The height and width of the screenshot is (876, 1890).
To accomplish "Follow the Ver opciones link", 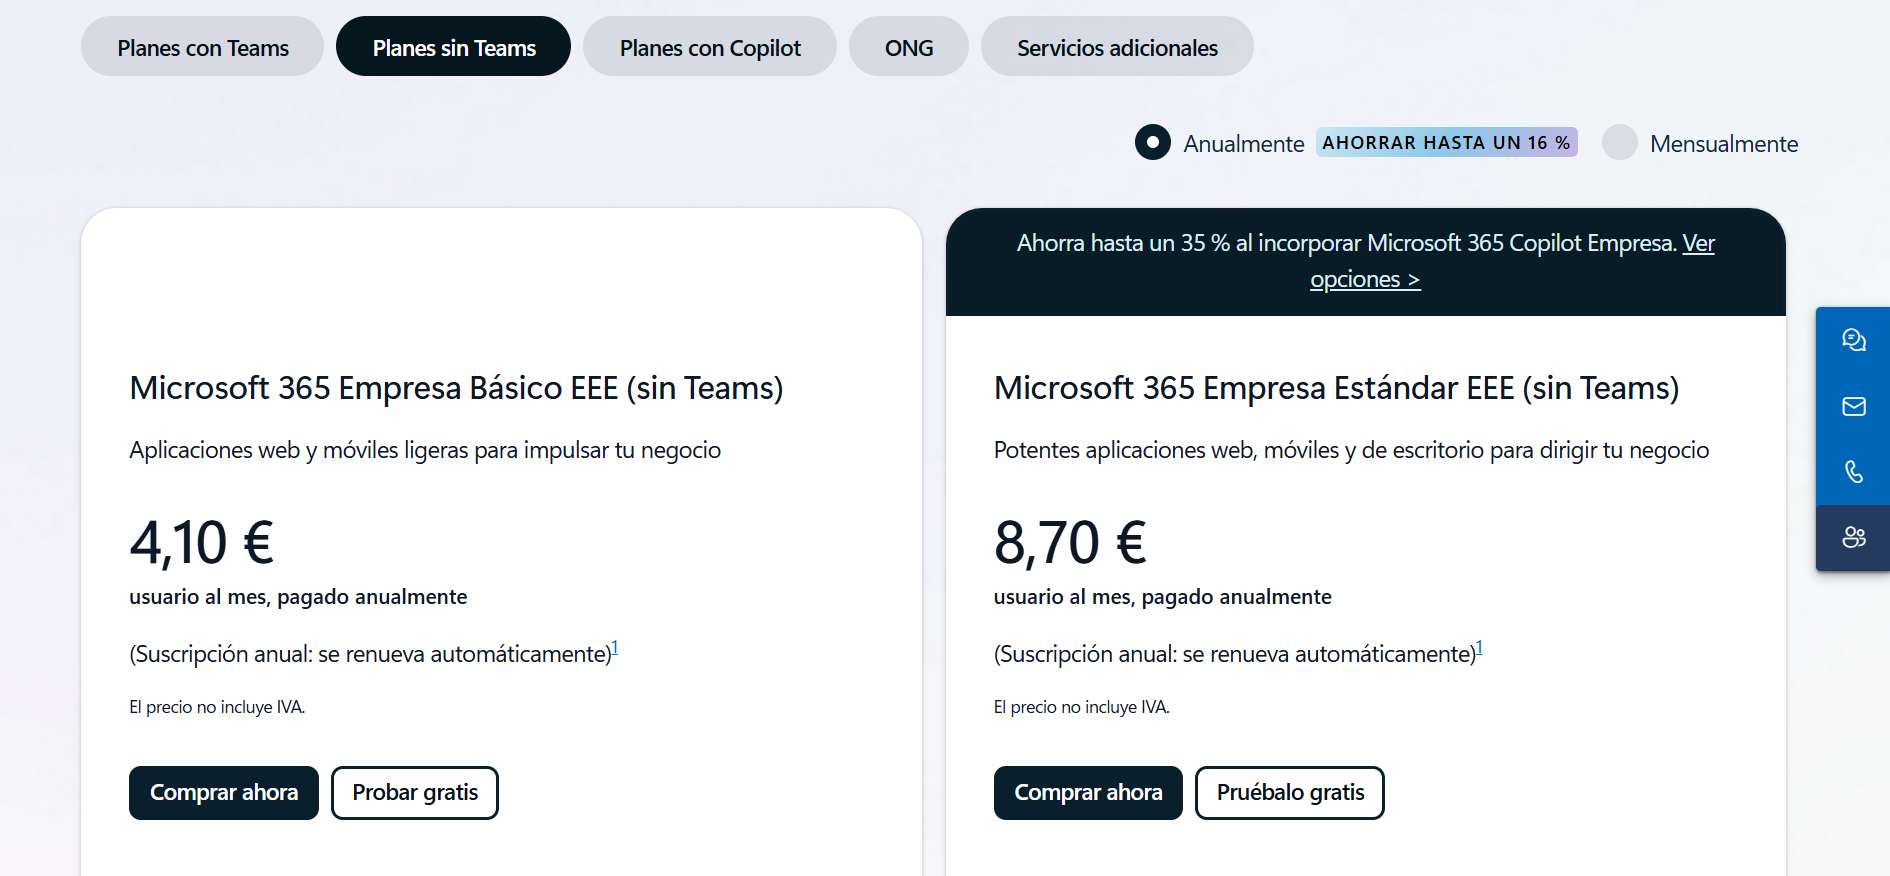I will pyautogui.click(x=1365, y=280).
